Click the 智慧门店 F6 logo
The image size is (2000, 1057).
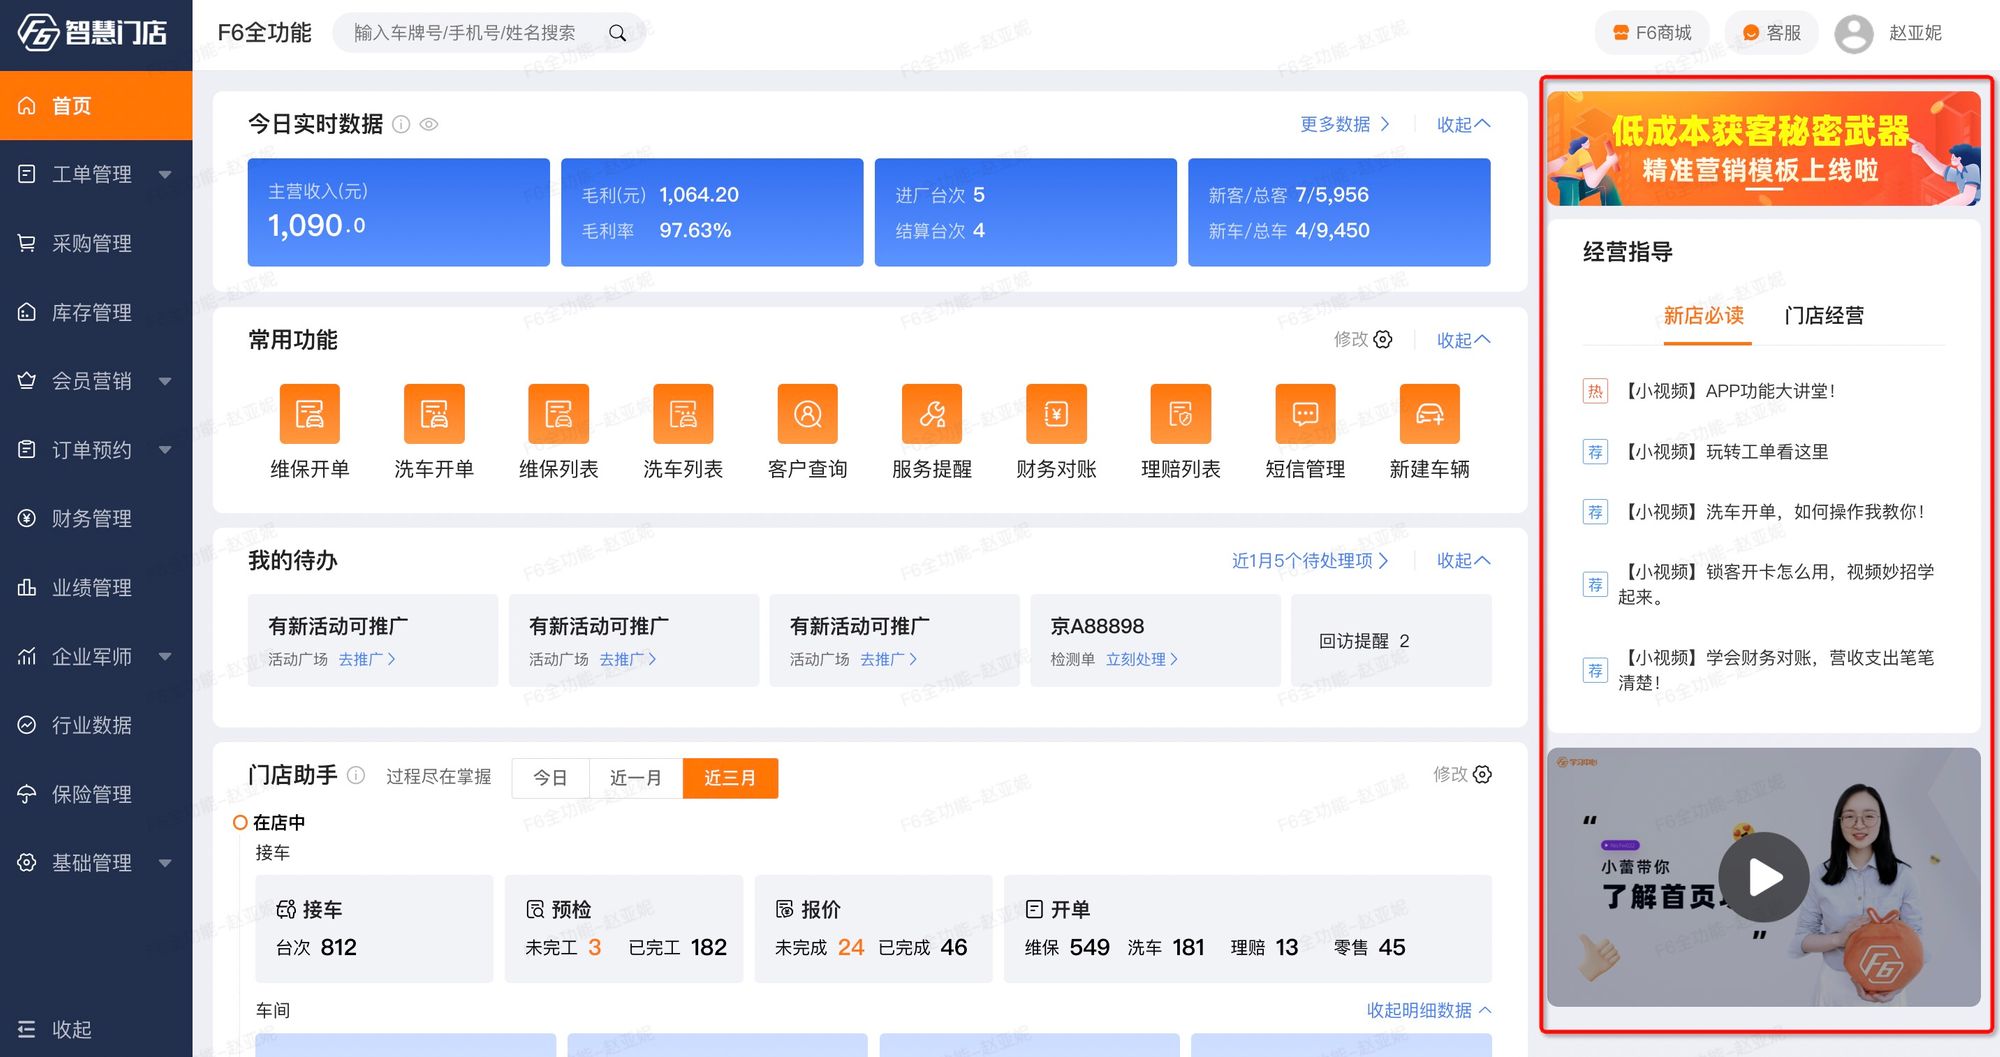[x=92, y=32]
